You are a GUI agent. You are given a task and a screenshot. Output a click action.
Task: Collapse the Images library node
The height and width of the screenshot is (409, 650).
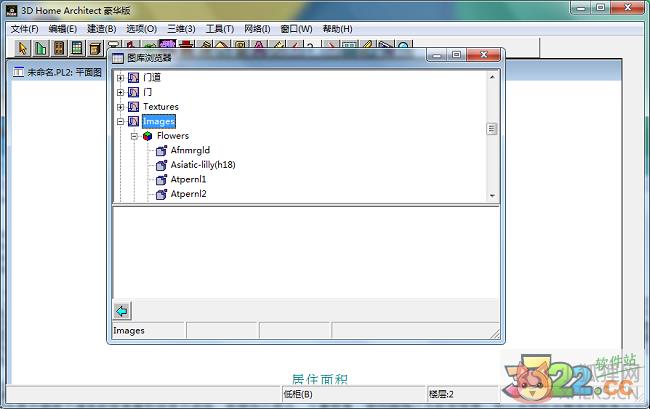click(120, 121)
